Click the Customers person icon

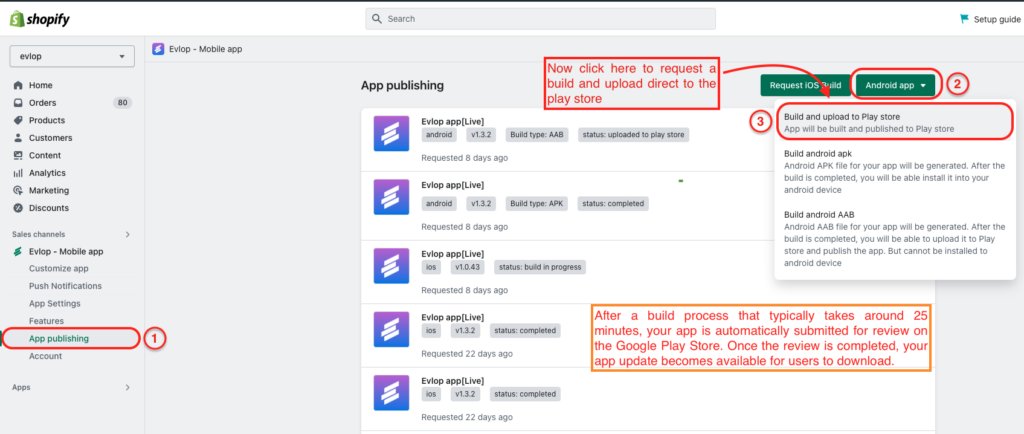[18, 138]
